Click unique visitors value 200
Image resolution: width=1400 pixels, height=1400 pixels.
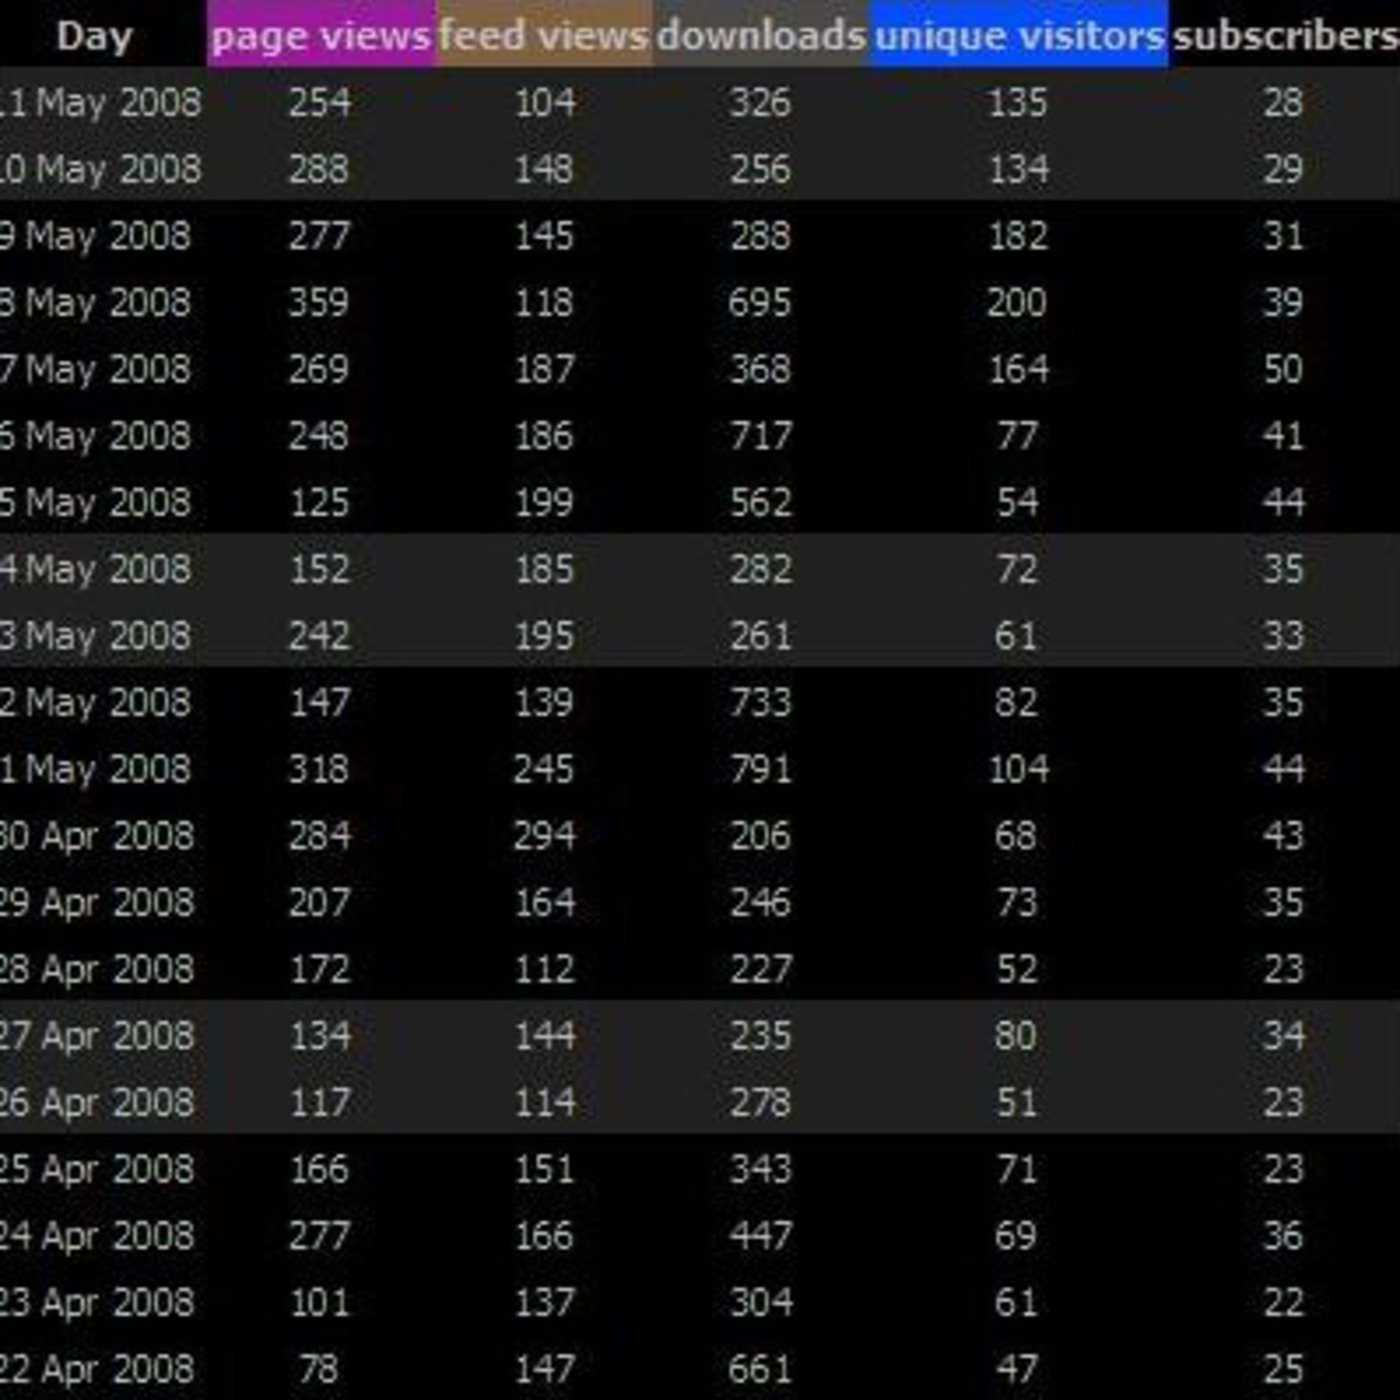tap(1017, 302)
